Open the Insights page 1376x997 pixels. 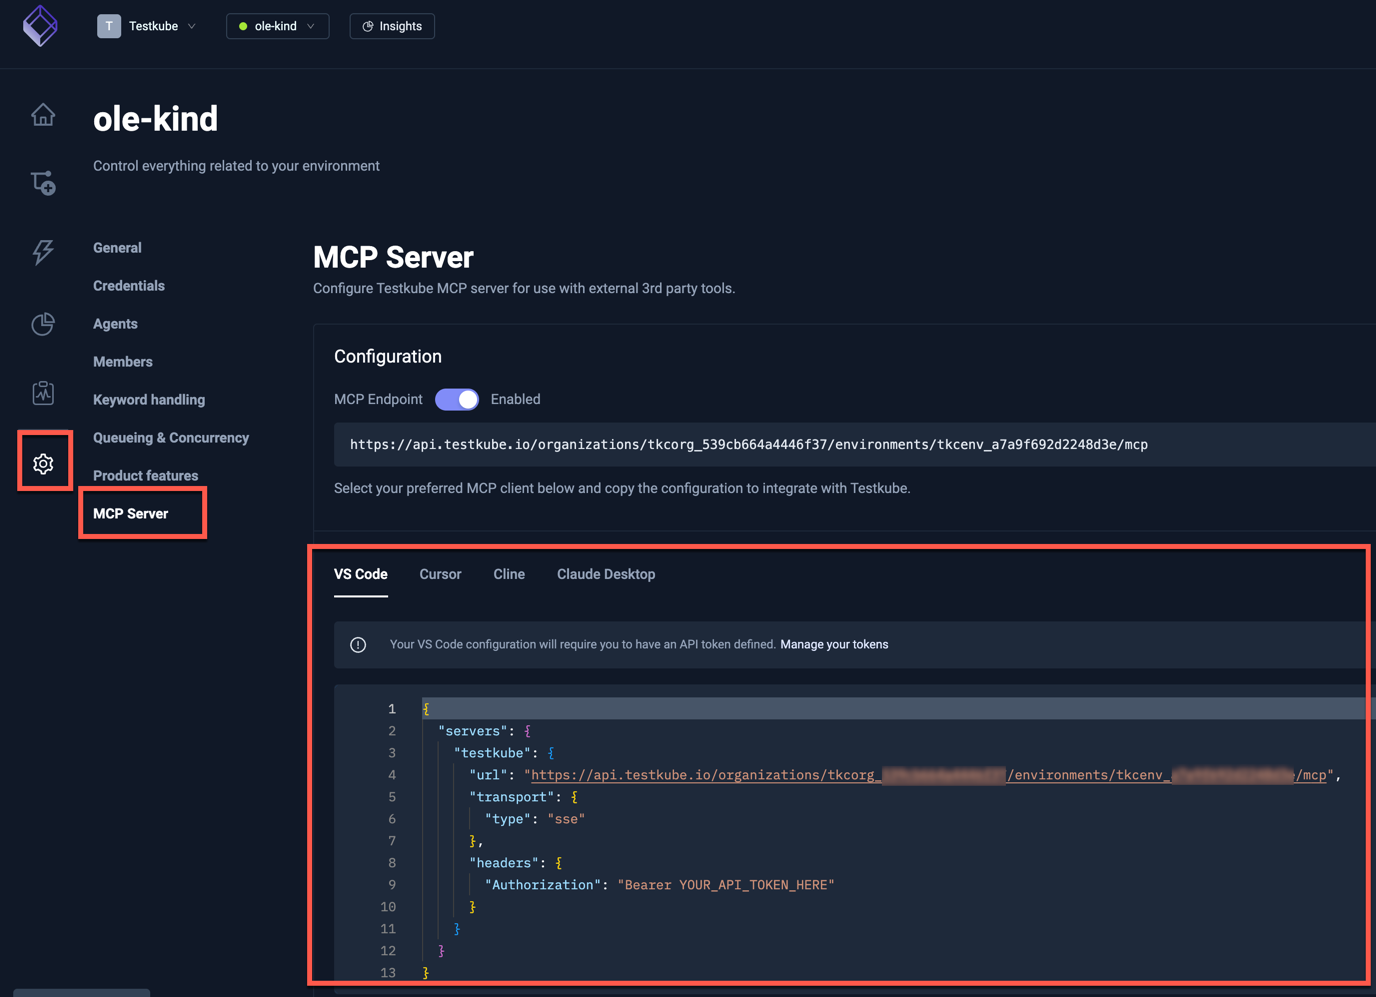click(x=391, y=26)
